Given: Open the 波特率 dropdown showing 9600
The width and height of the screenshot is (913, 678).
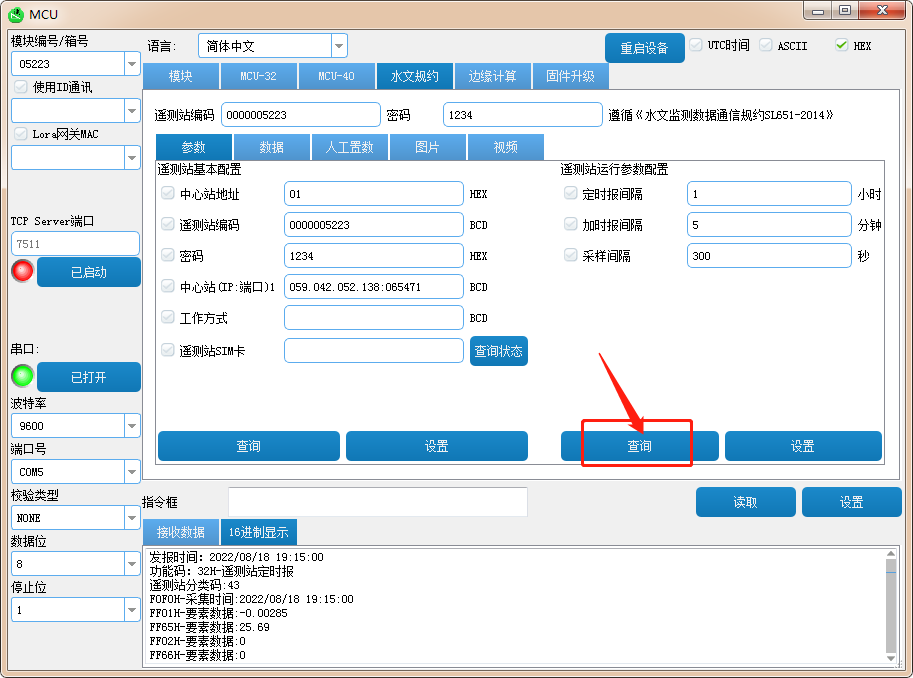Looking at the screenshot, I should tap(132, 425).
